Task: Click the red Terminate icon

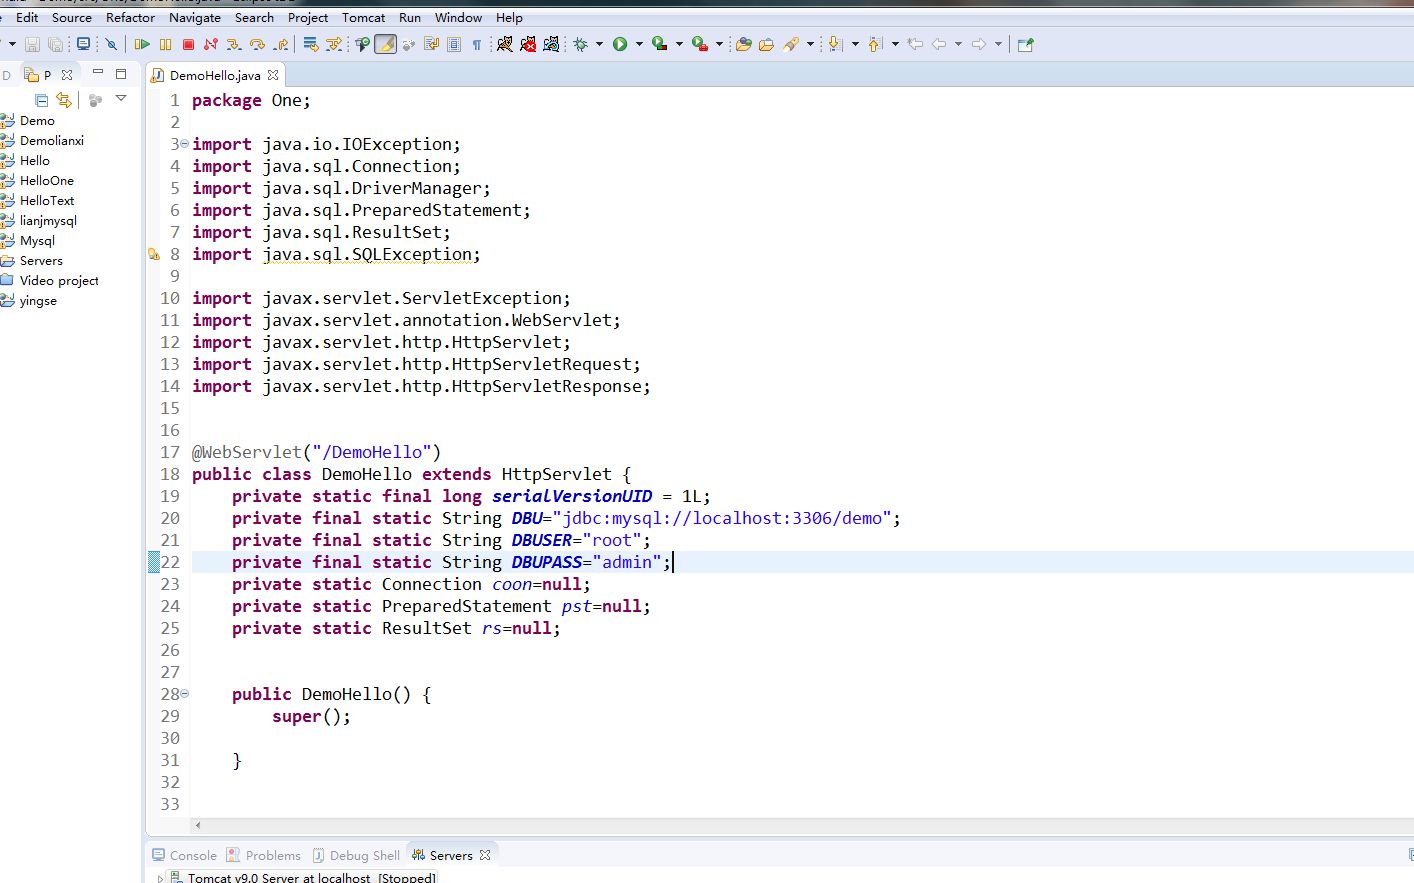Action: coord(188,44)
